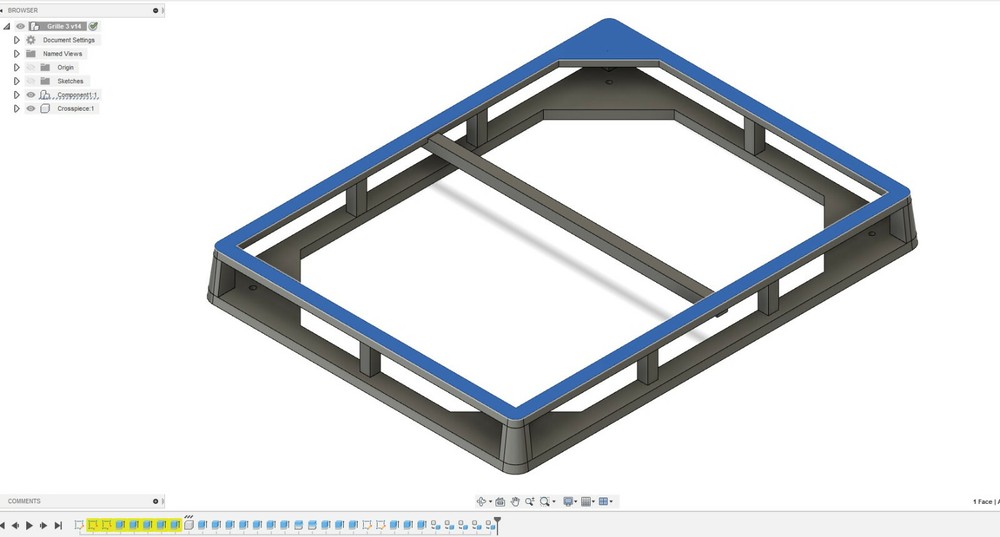Open the Viewports layout icon

tap(603, 501)
